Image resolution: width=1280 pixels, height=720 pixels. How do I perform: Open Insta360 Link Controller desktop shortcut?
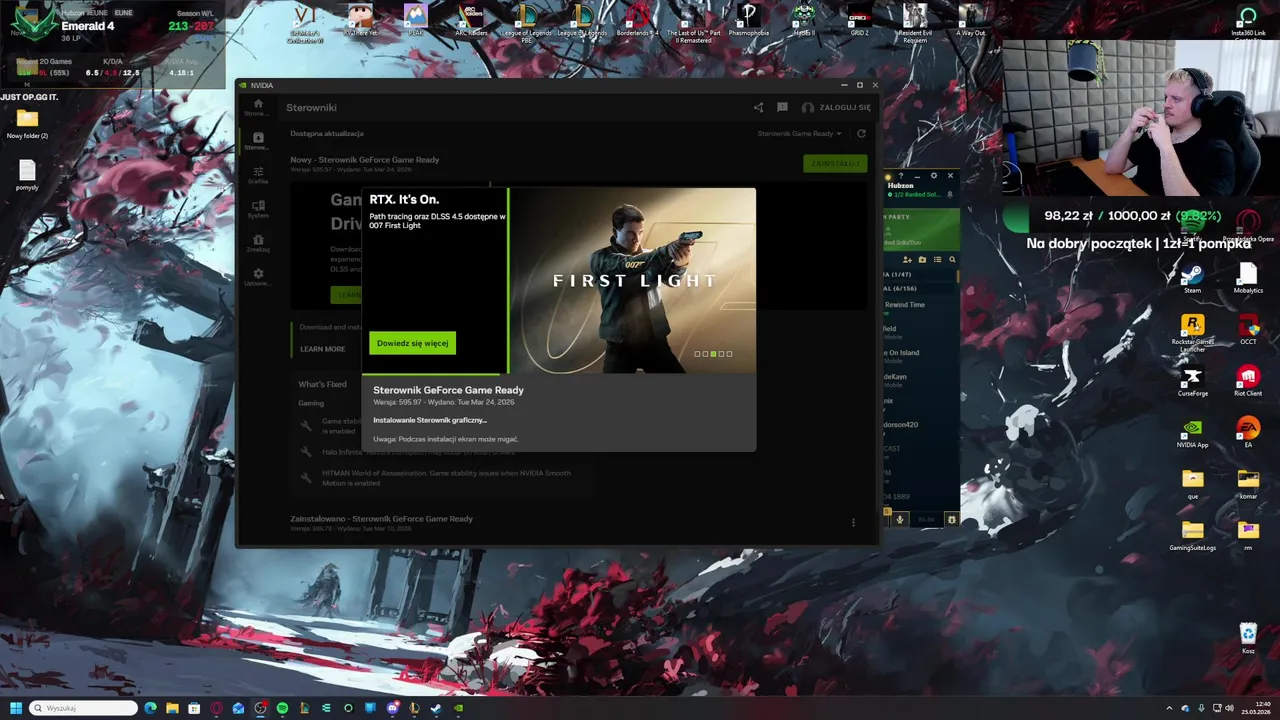1248,22
